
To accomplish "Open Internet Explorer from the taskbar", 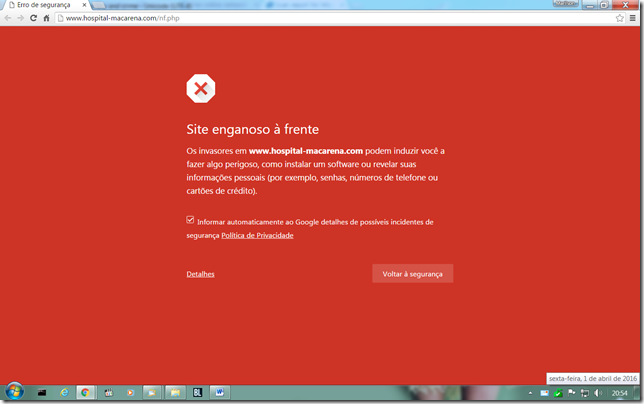I will pos(64,393).
